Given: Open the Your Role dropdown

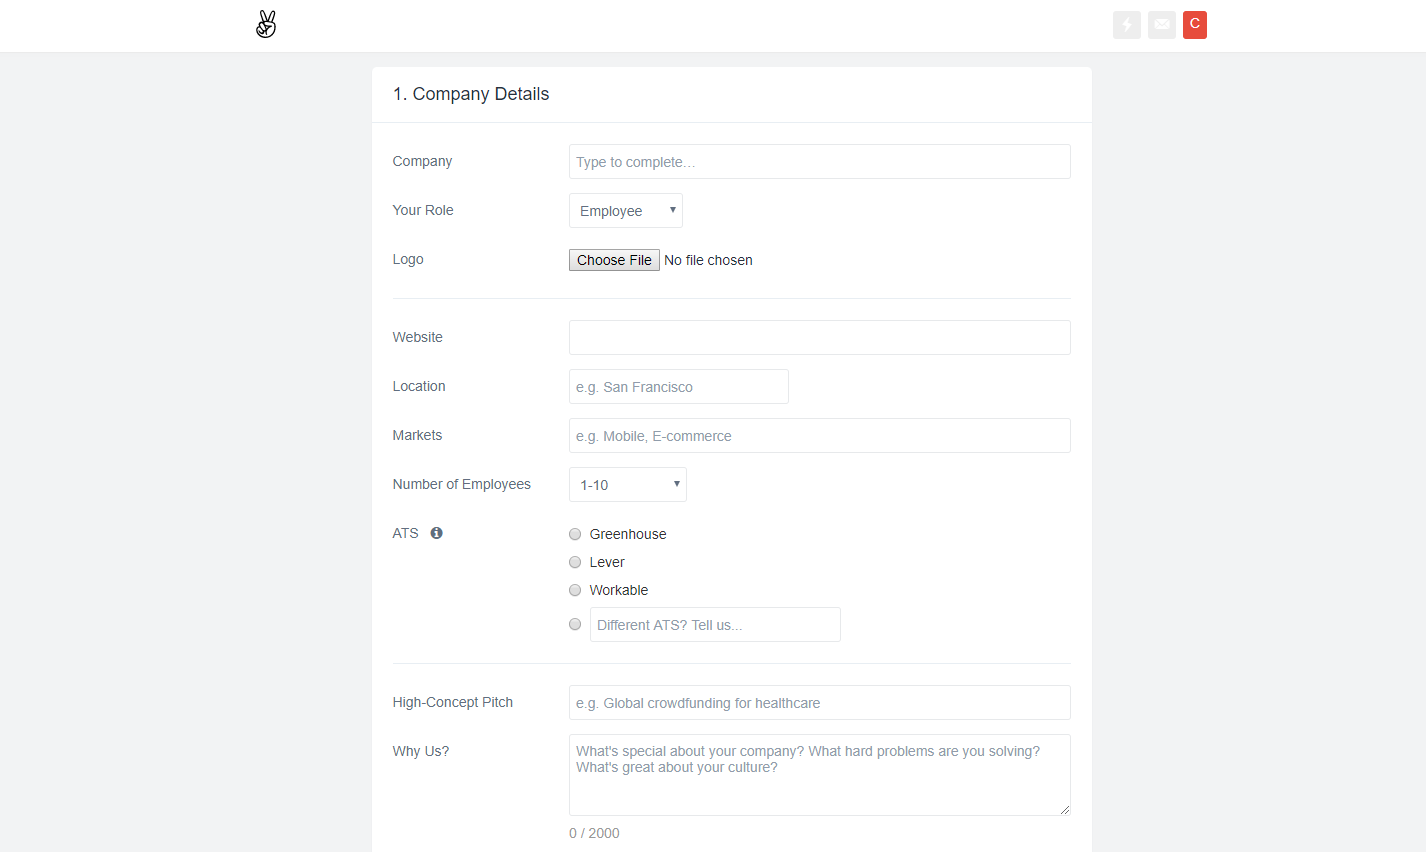Looking at the screenshot, I should click(x=626, y=211).
